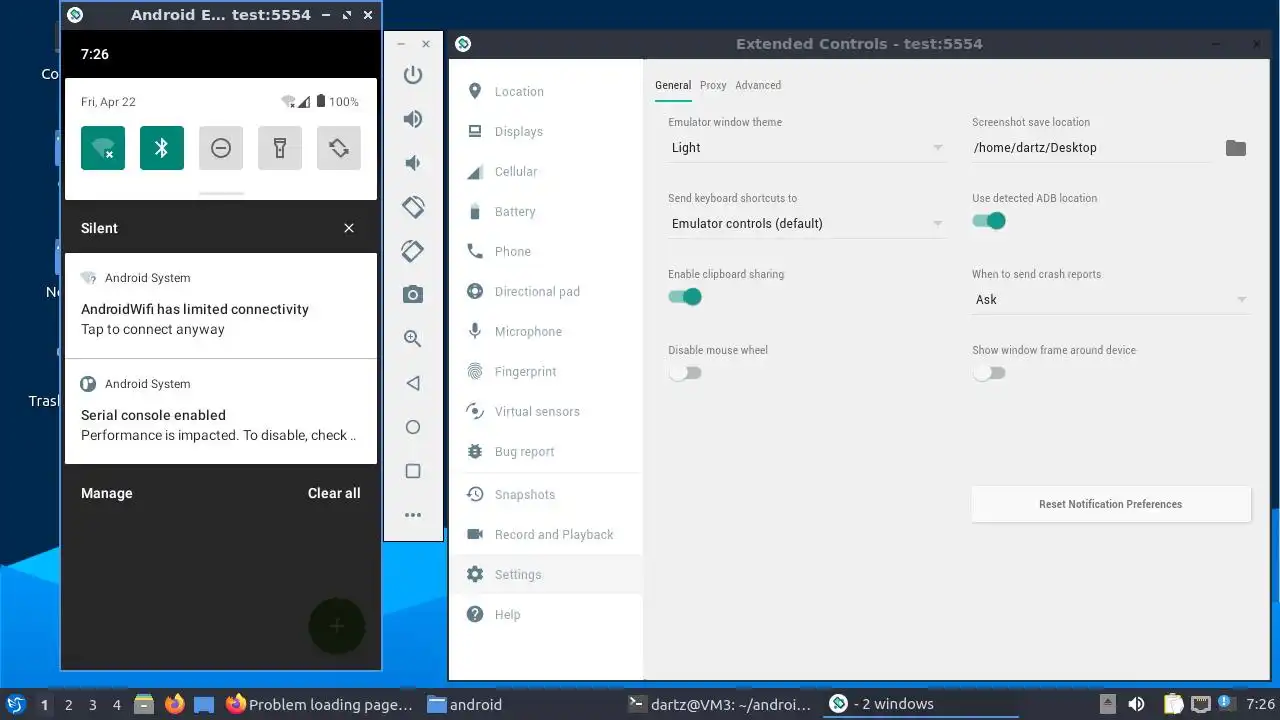Open Record and Playback in sidebar
The image size is (1280, 720).
click(546, 535)
